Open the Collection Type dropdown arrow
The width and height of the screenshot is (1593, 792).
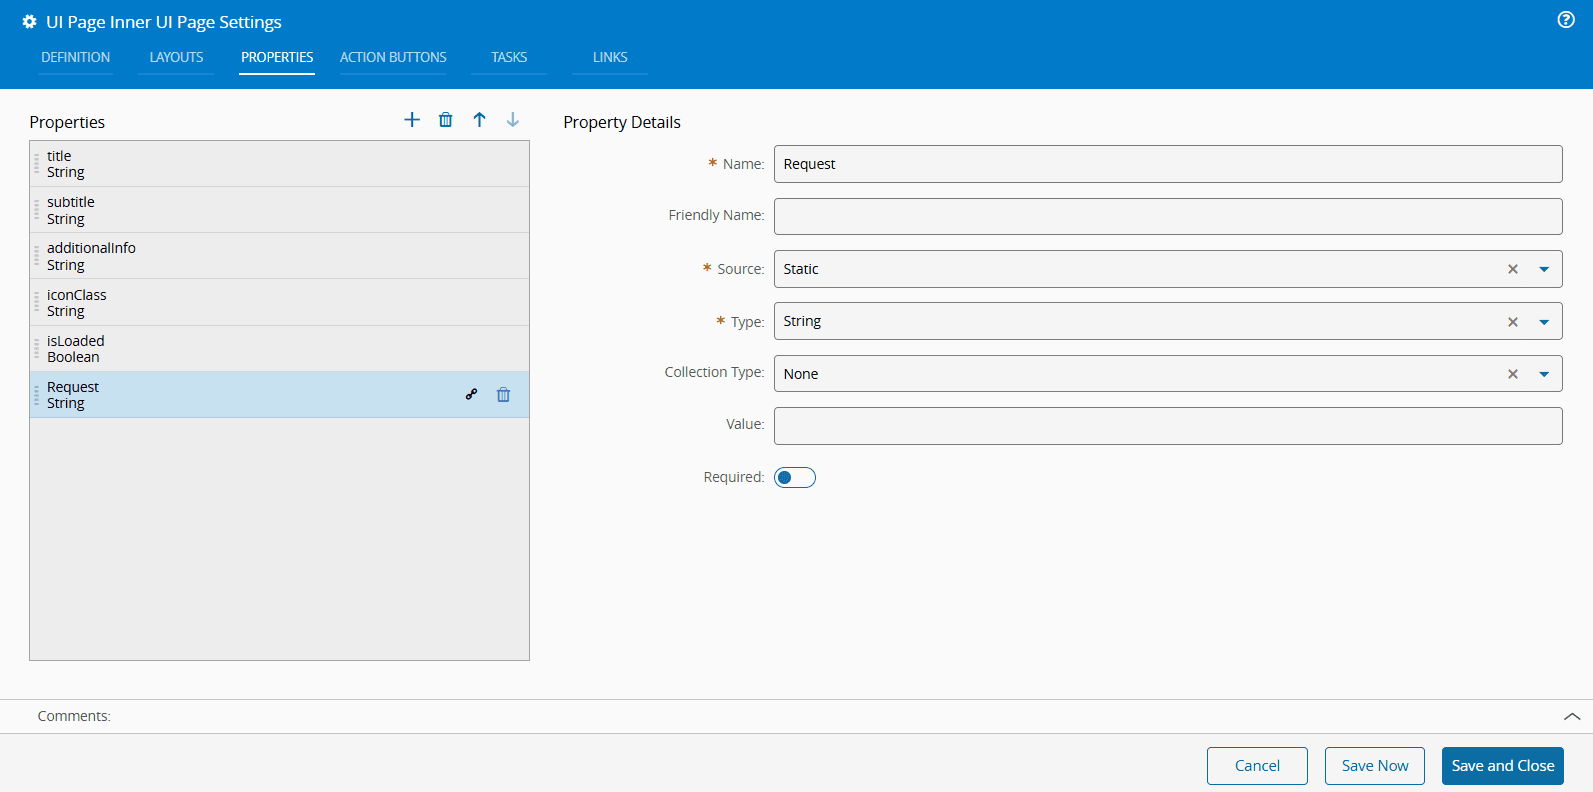1544,374
